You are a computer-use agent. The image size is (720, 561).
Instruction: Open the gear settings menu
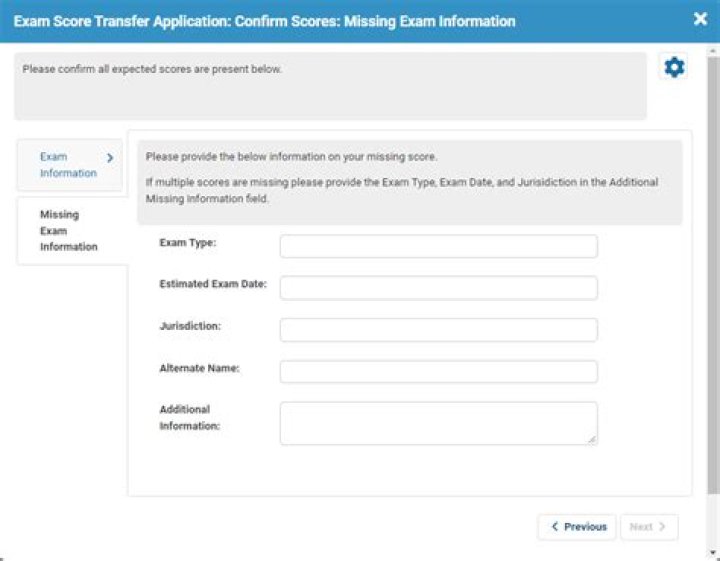pos(675,68)
